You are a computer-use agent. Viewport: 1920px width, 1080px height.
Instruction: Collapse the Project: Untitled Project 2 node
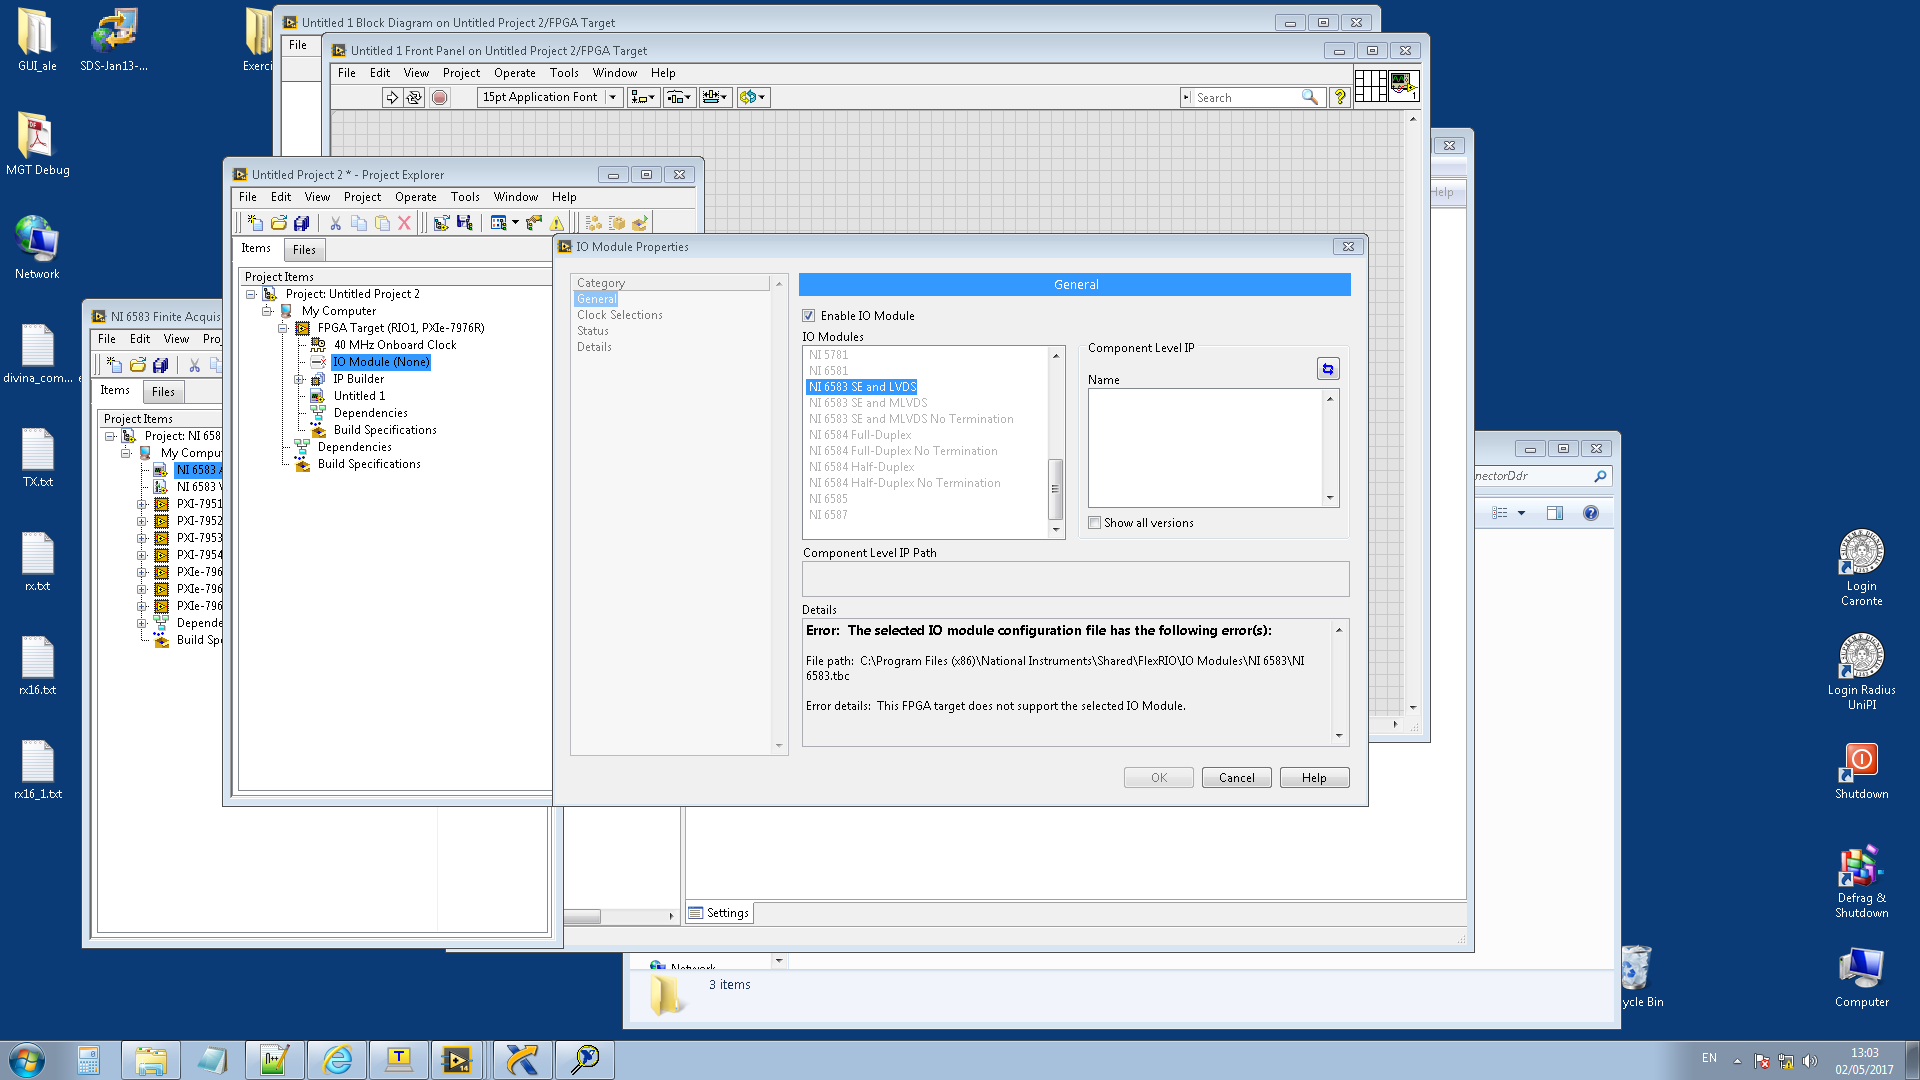(251, 294)
